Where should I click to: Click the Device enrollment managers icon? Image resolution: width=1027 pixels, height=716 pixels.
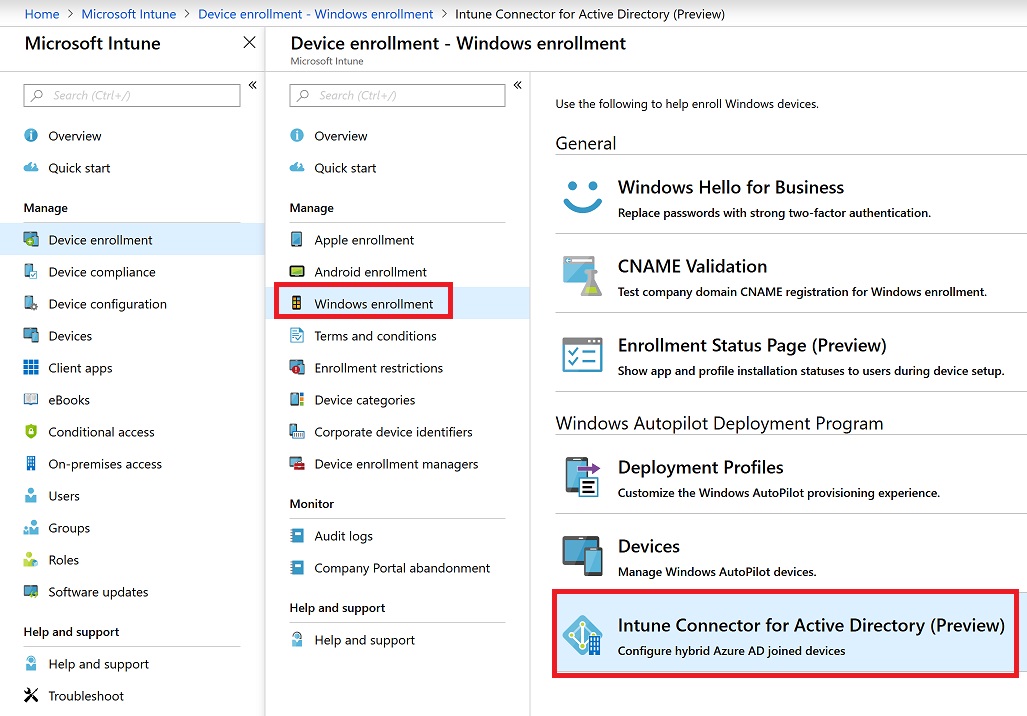click(x=297, y=463)
